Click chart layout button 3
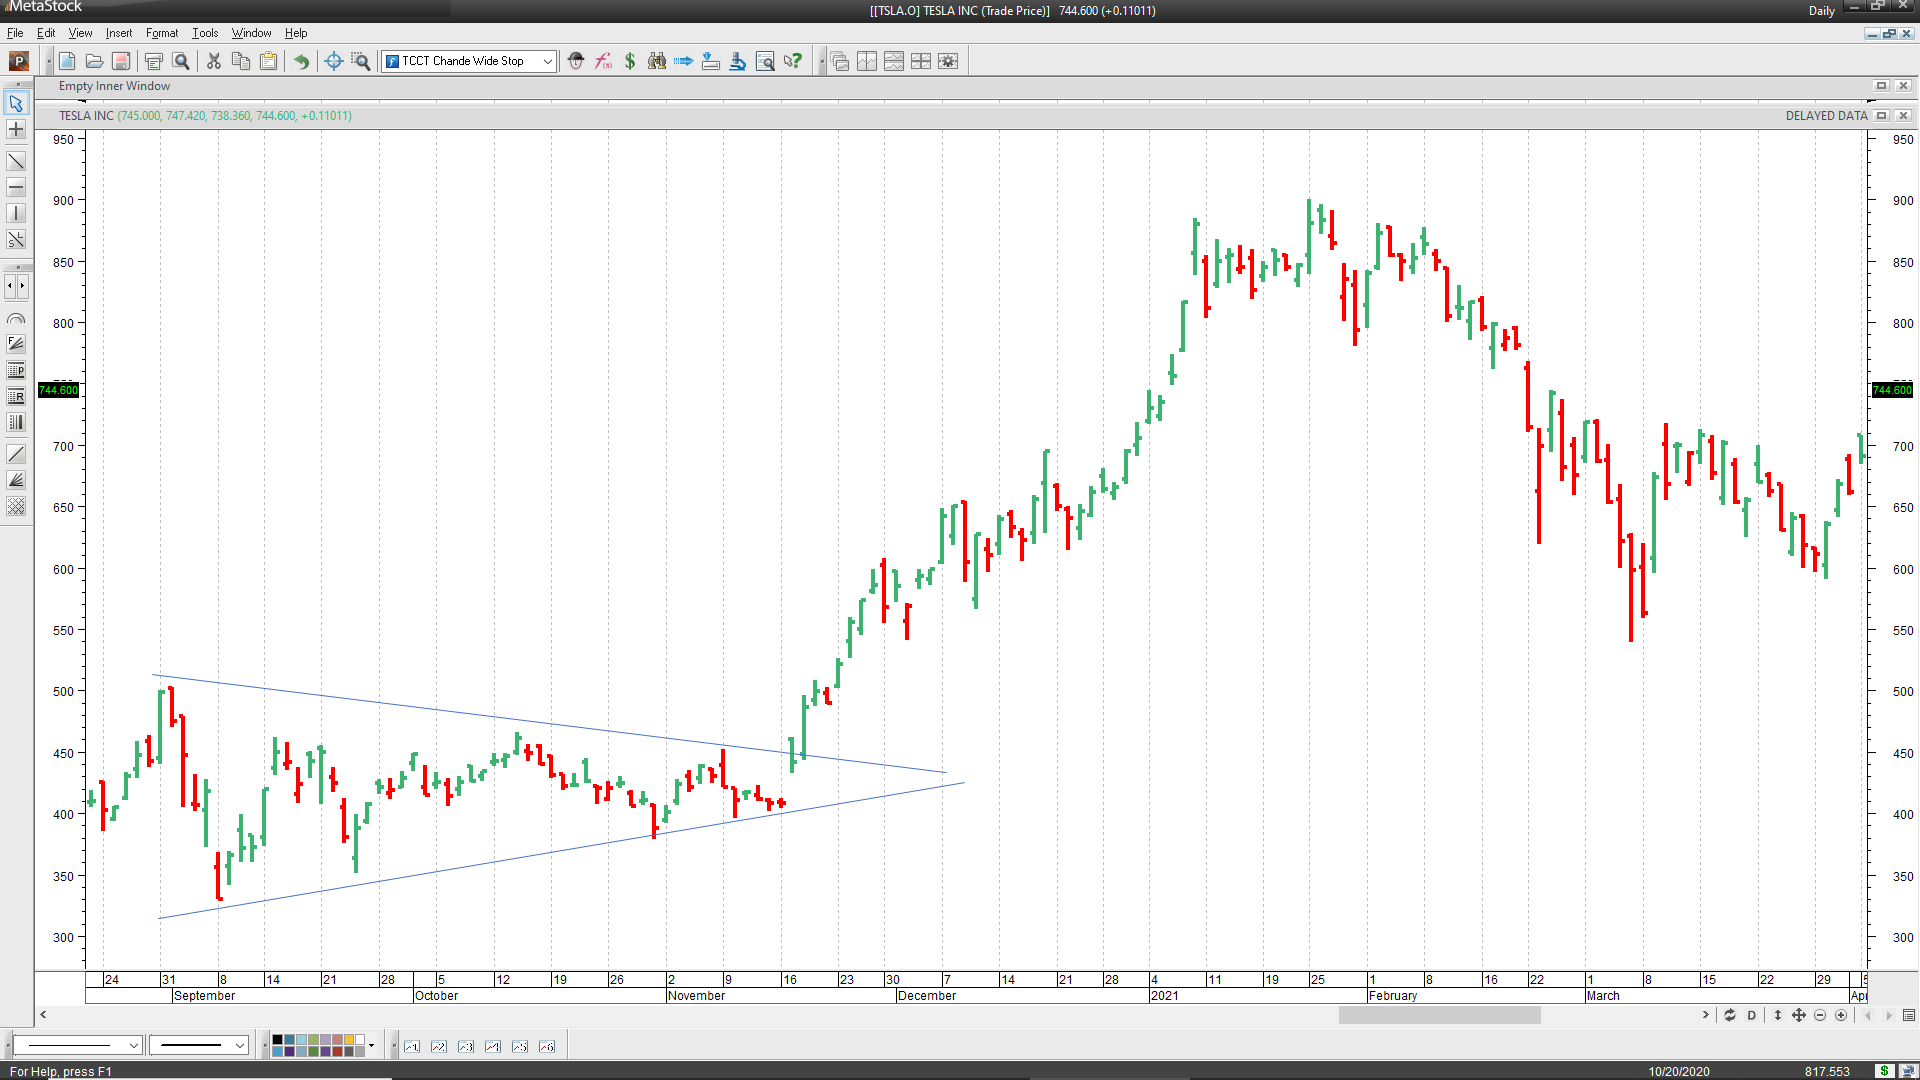Image resolution: width=1920 pixels, height=1080 pixels. 466,1046
